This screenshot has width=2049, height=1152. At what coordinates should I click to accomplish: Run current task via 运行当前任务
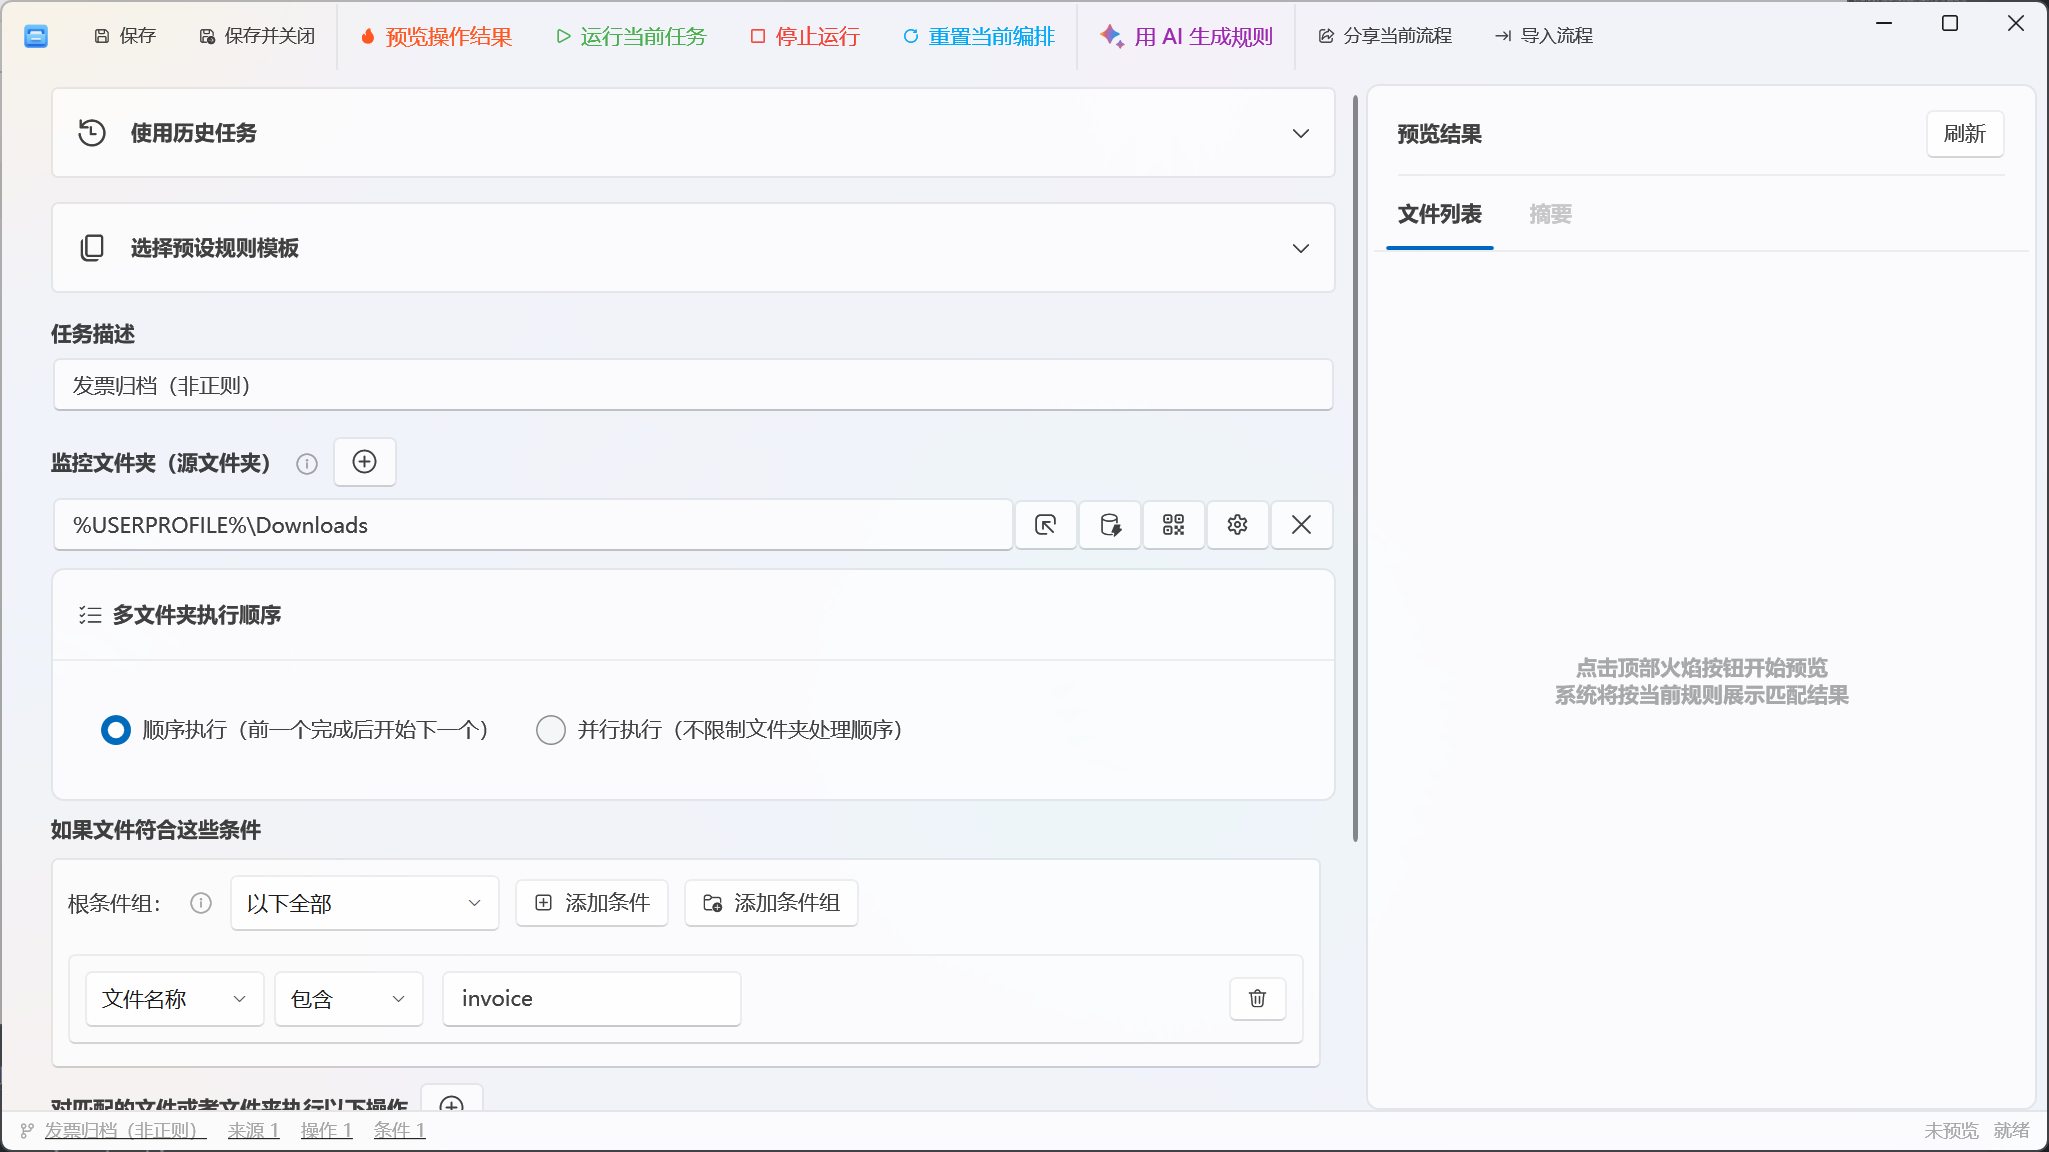pyautogui.click(x=631, y=36)
